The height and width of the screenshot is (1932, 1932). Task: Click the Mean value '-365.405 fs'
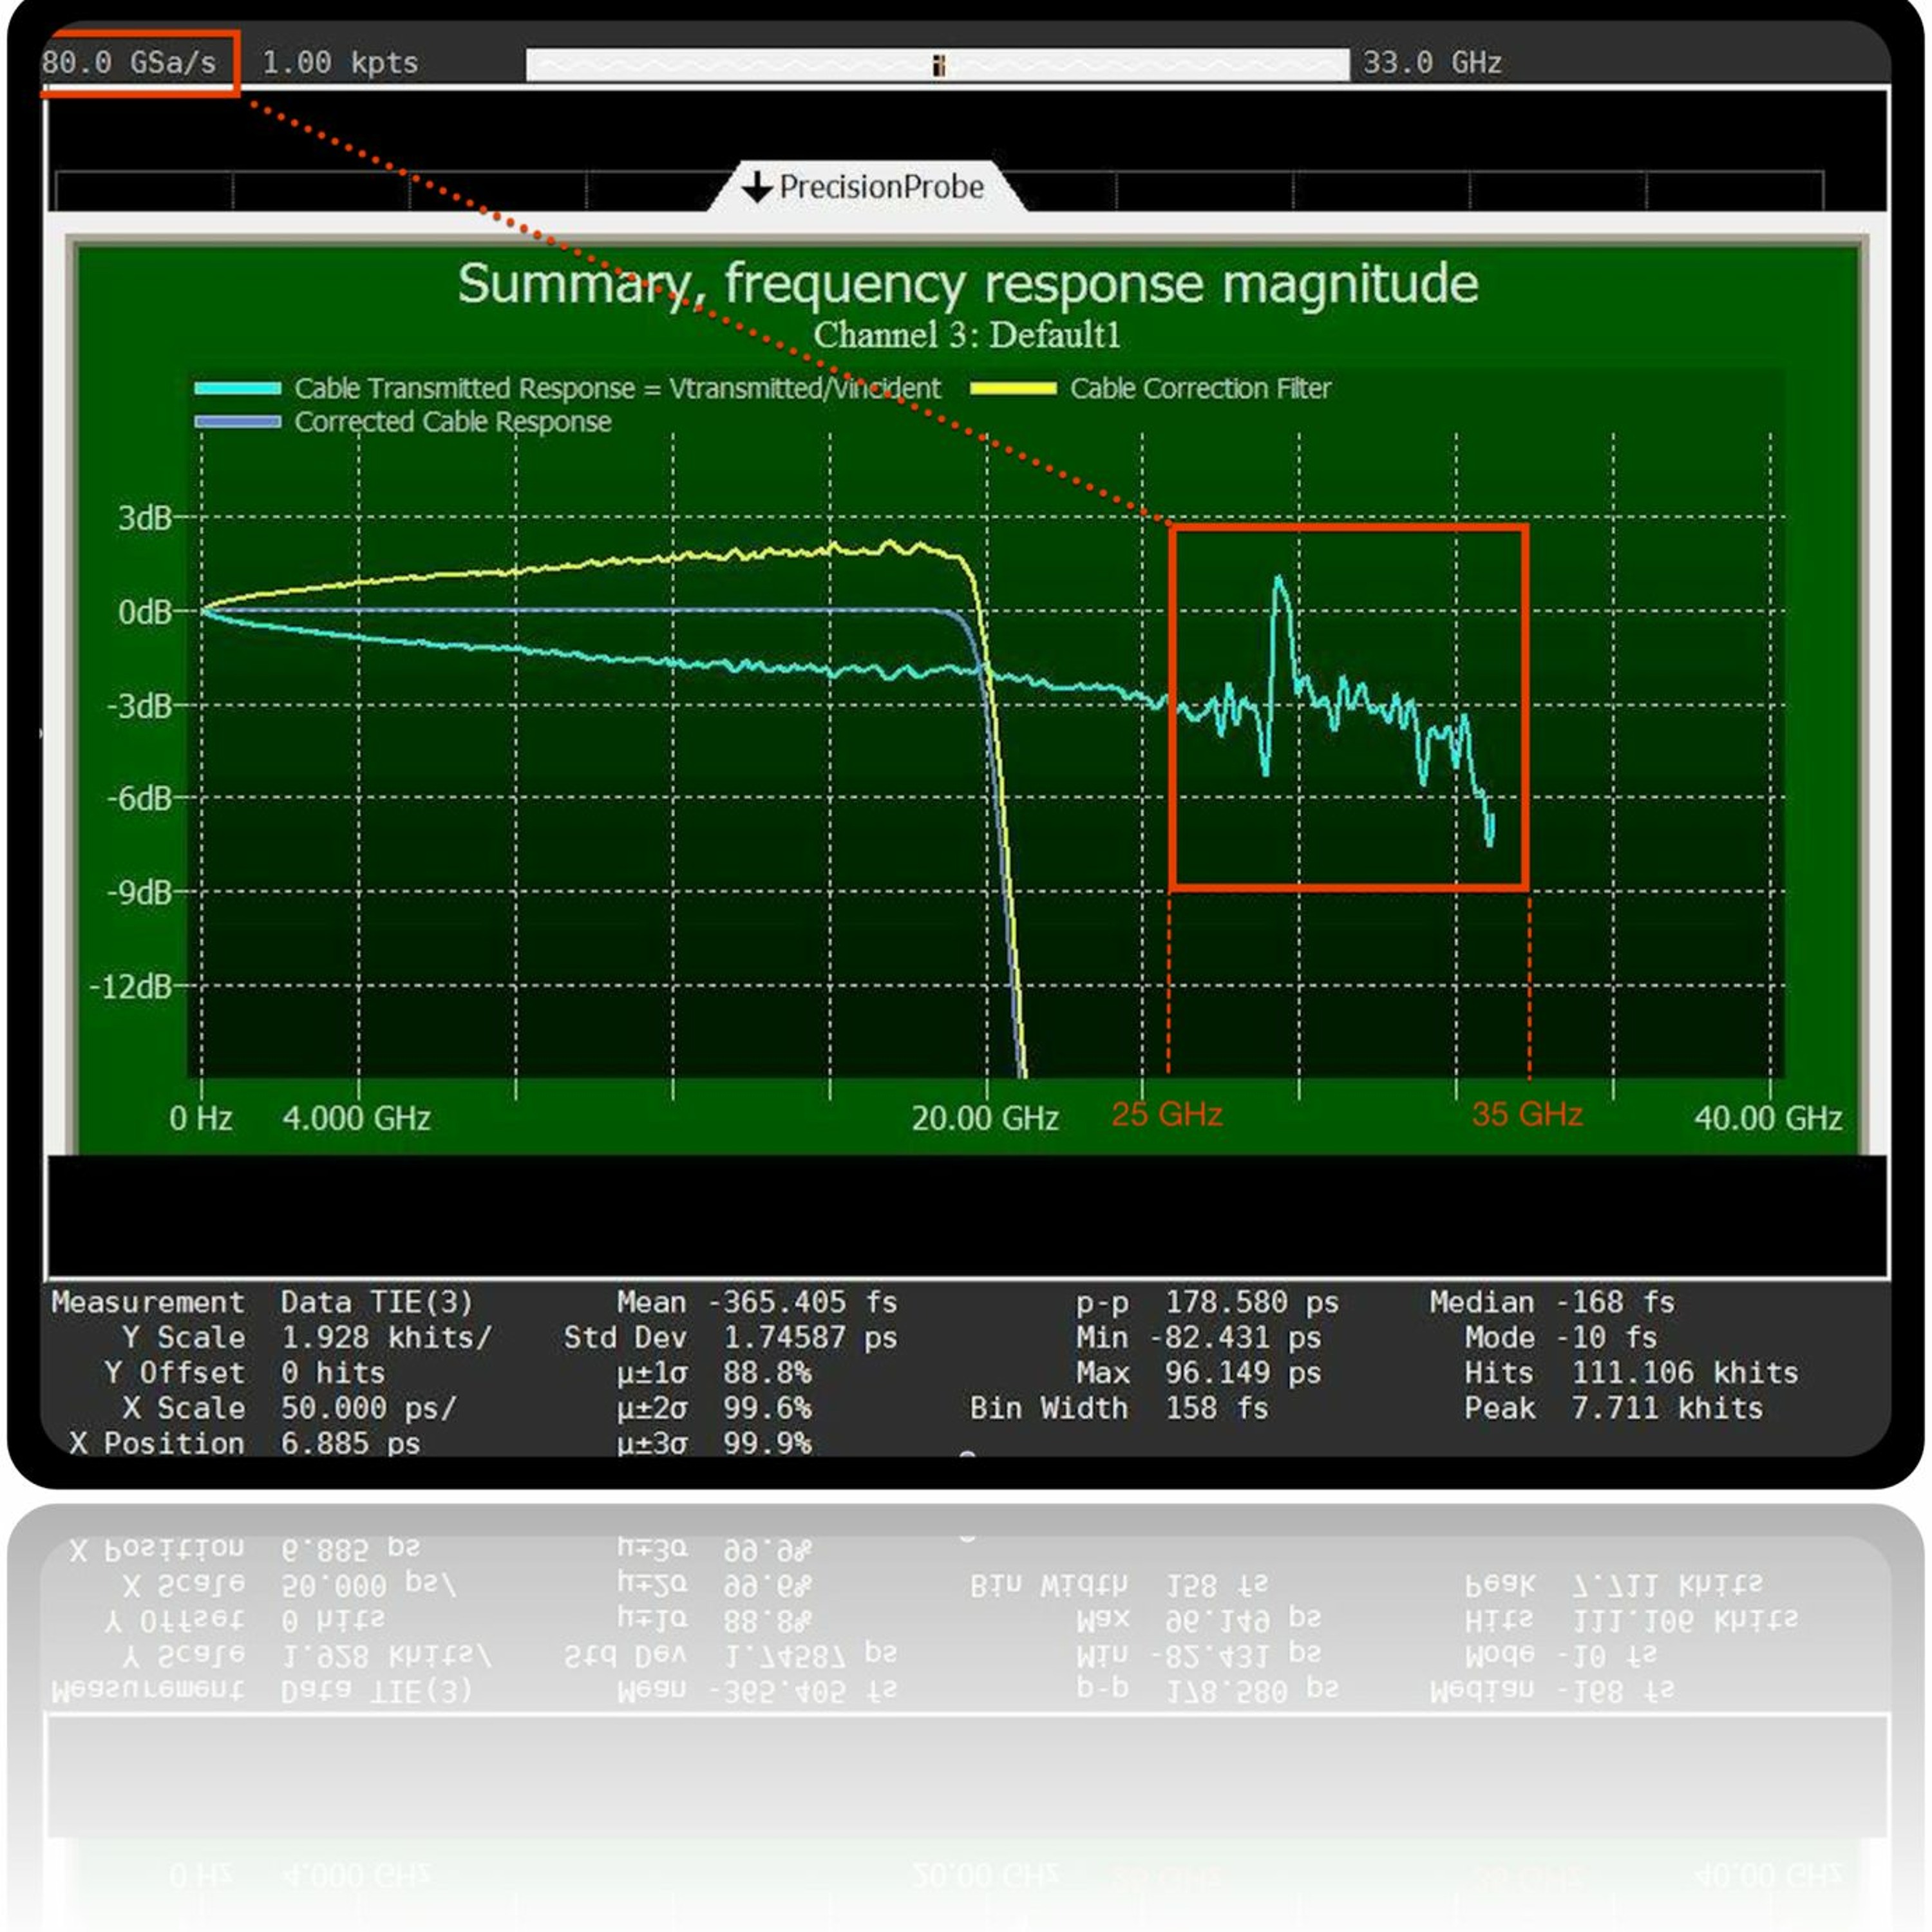click(x=802, y=1302)
